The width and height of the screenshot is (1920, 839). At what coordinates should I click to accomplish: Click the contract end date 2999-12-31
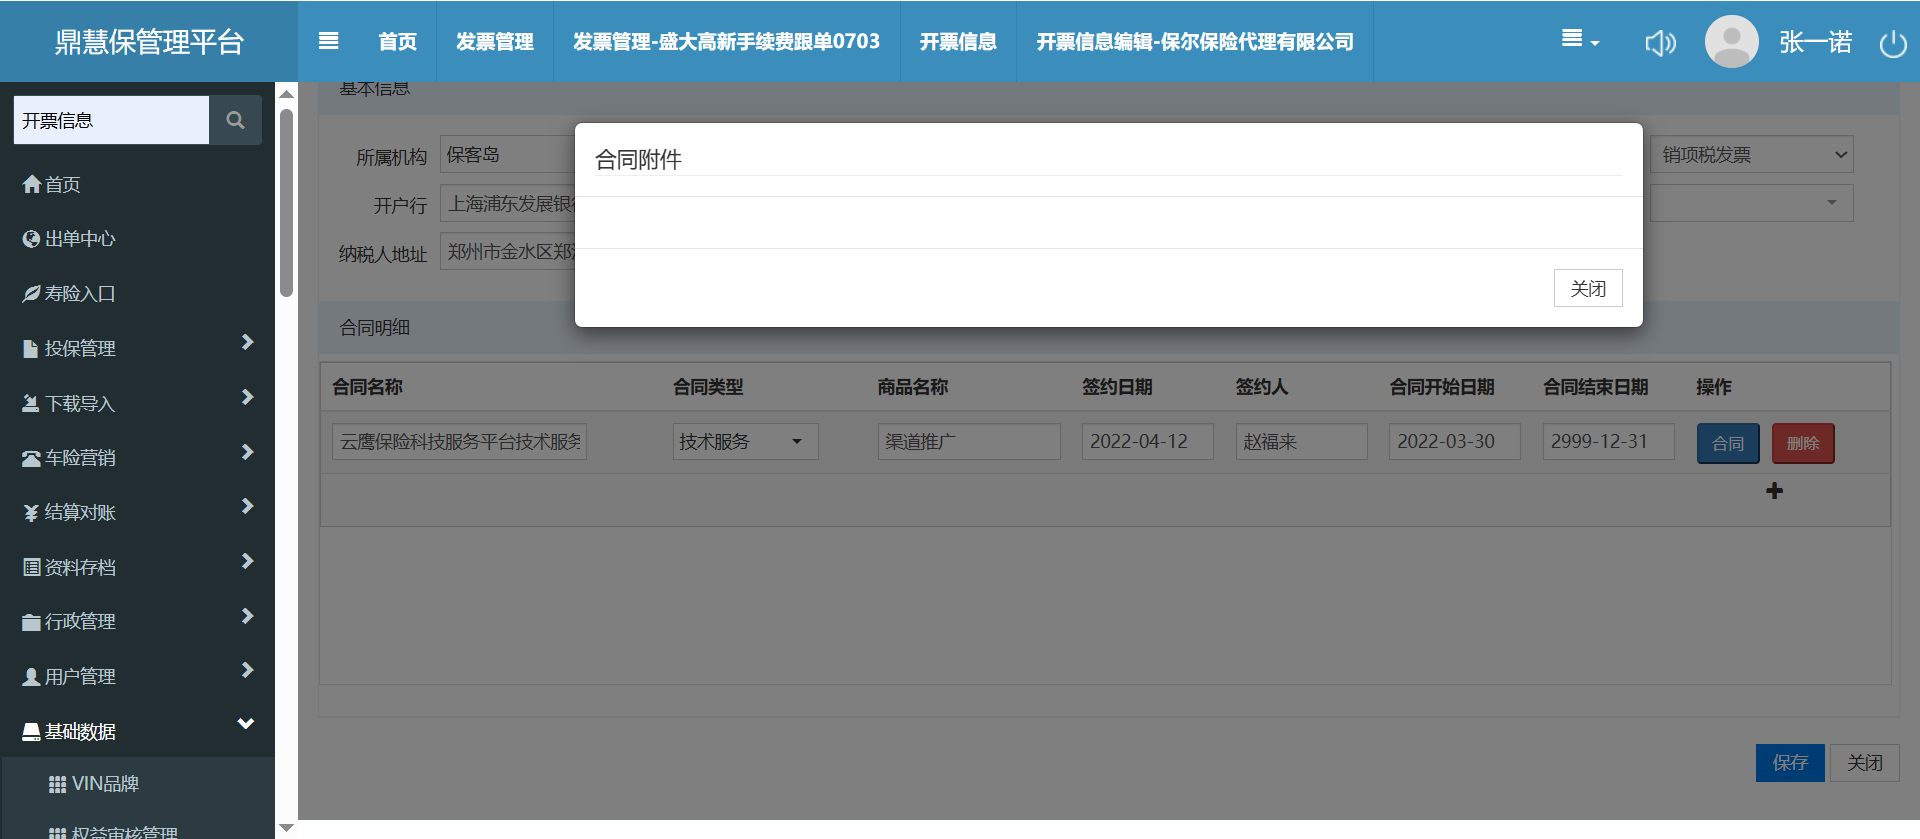pyautogui.click(x=1609, y=441)
